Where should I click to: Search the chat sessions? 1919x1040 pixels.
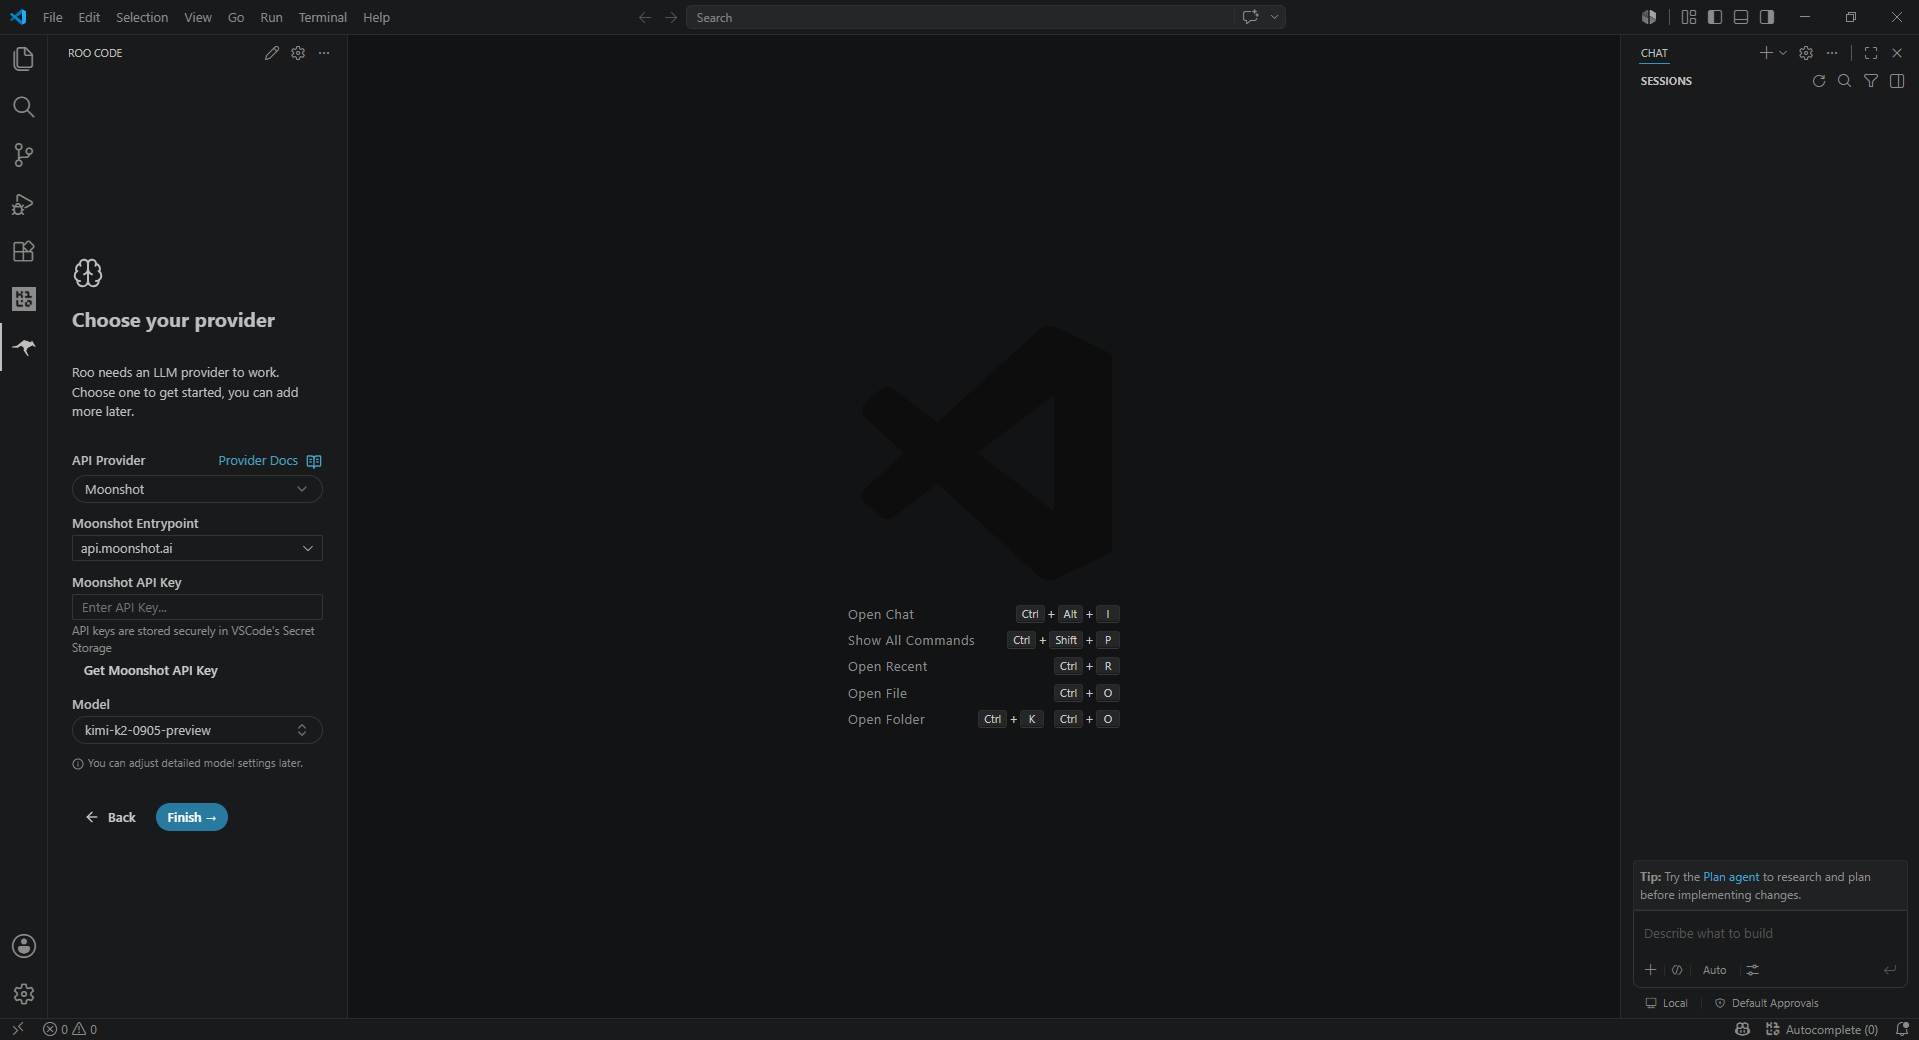click(1845, 81)
